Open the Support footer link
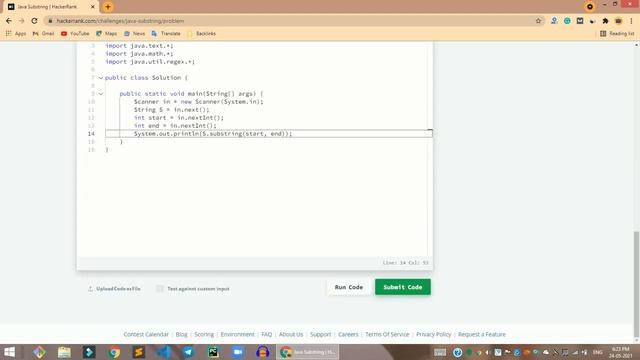640x360 pixels. [x=320, y=334]
